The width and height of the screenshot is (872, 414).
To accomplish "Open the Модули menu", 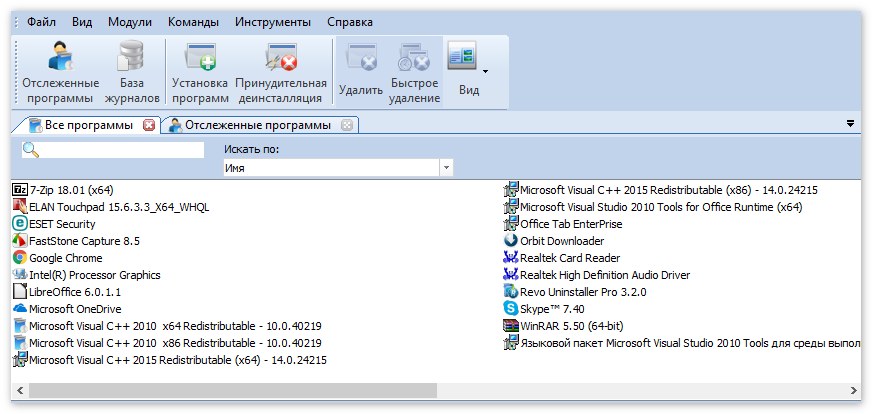I will pyautogui.click(x=130, y=23).
